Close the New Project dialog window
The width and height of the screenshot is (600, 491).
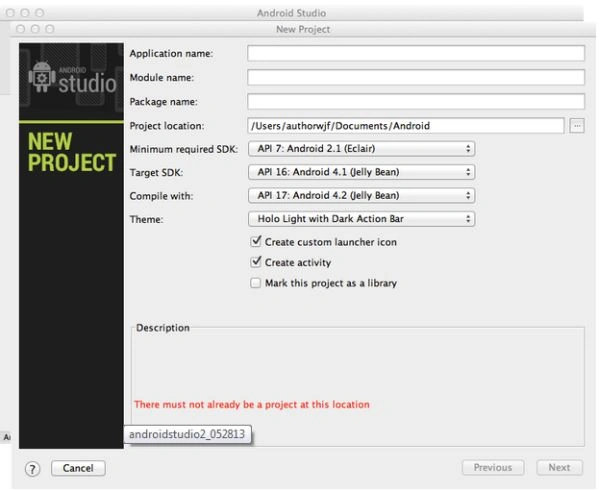21,29
